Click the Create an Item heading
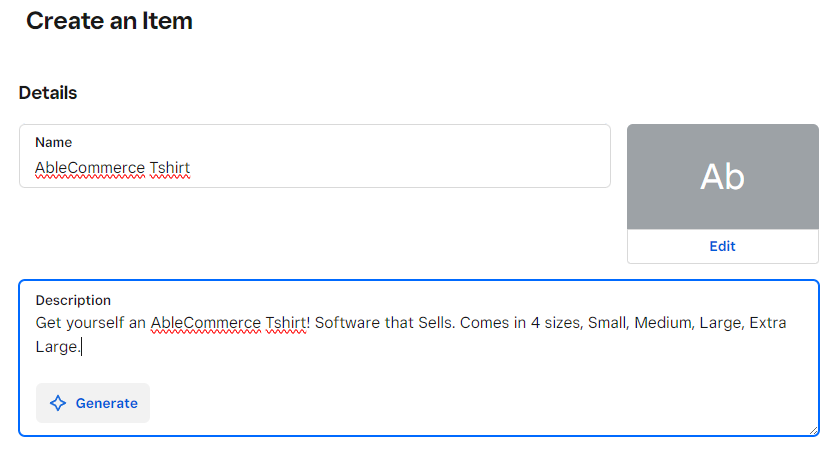The image size is (838, 451). [x=110, y=21]
